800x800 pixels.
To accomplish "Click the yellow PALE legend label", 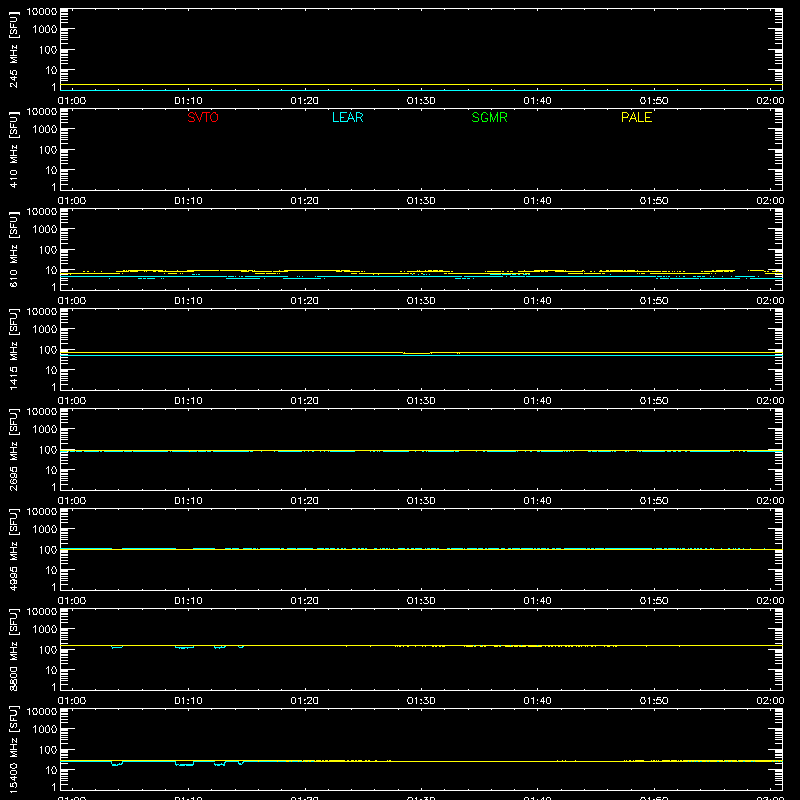I will pos(636,117).
